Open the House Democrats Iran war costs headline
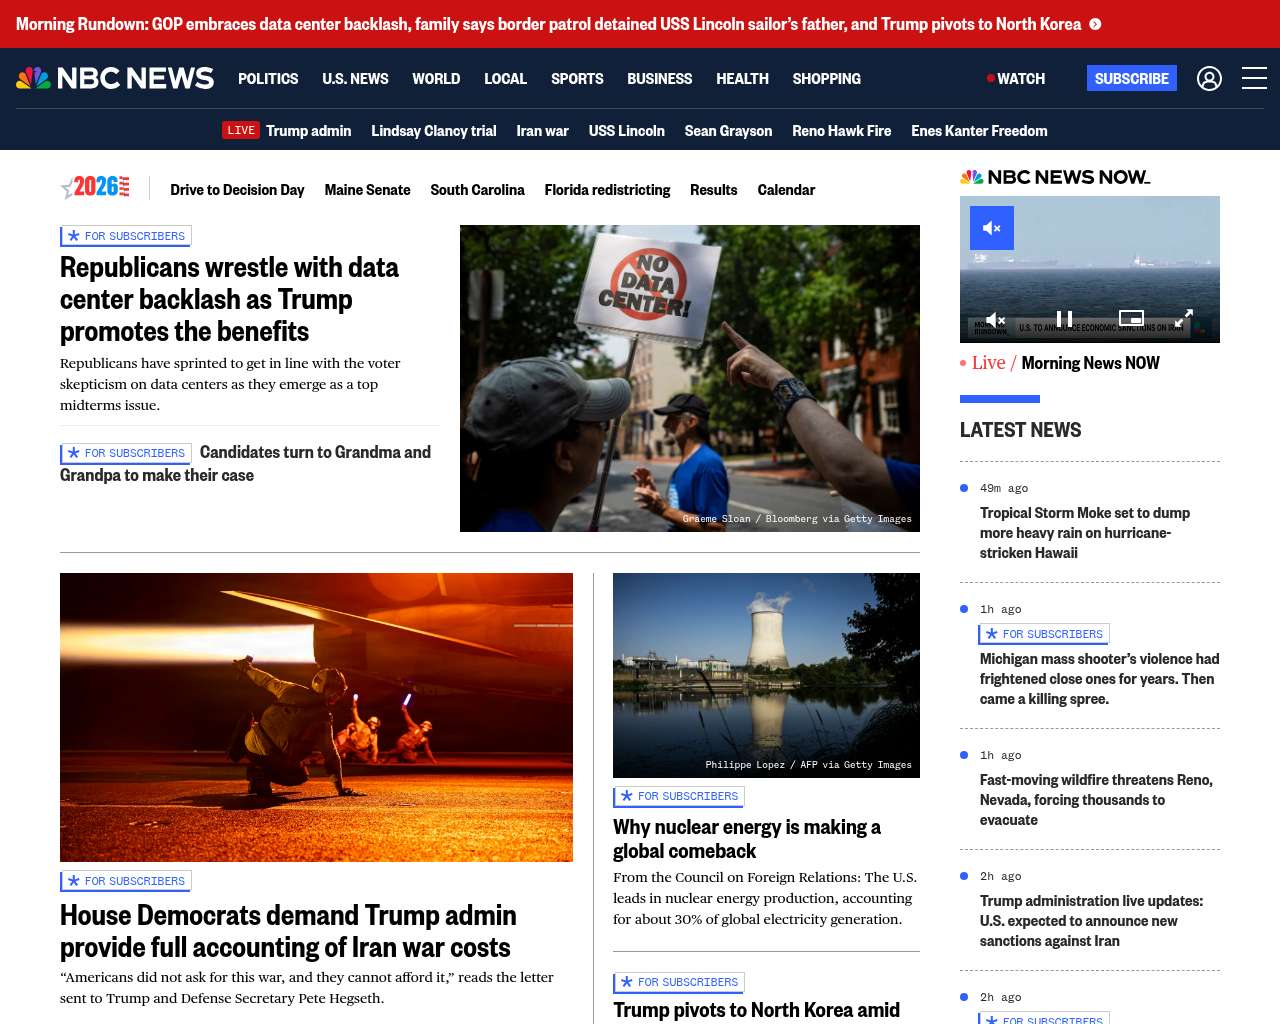Image resolution: width=1280 pixels, height=1024 pixels. [288, 931]
